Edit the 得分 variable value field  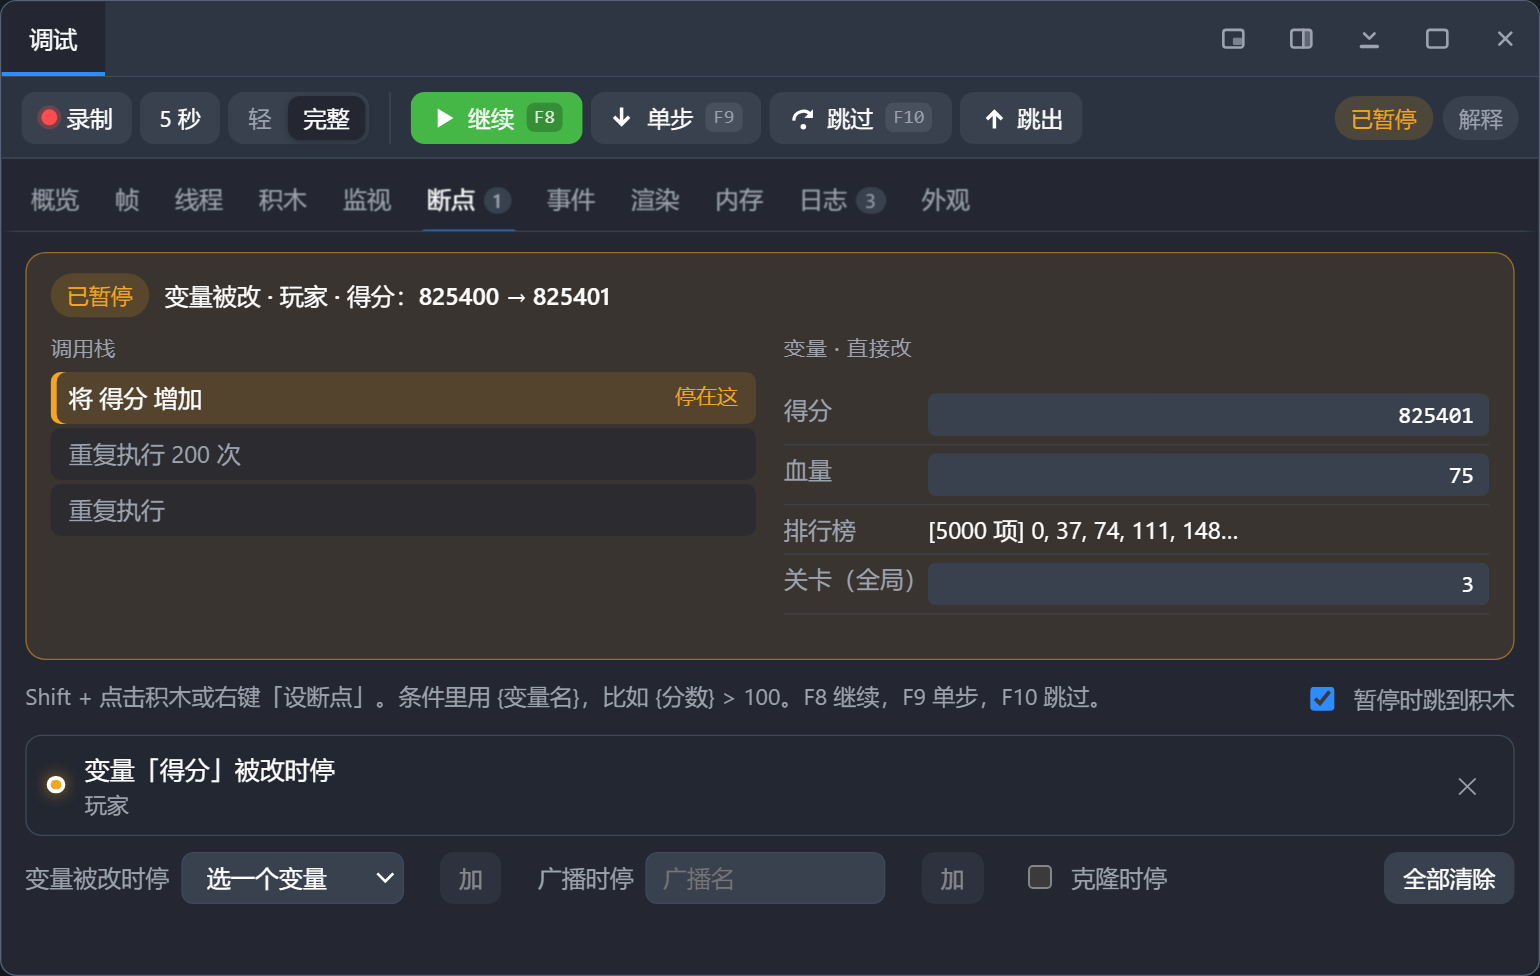(1208, 415)
